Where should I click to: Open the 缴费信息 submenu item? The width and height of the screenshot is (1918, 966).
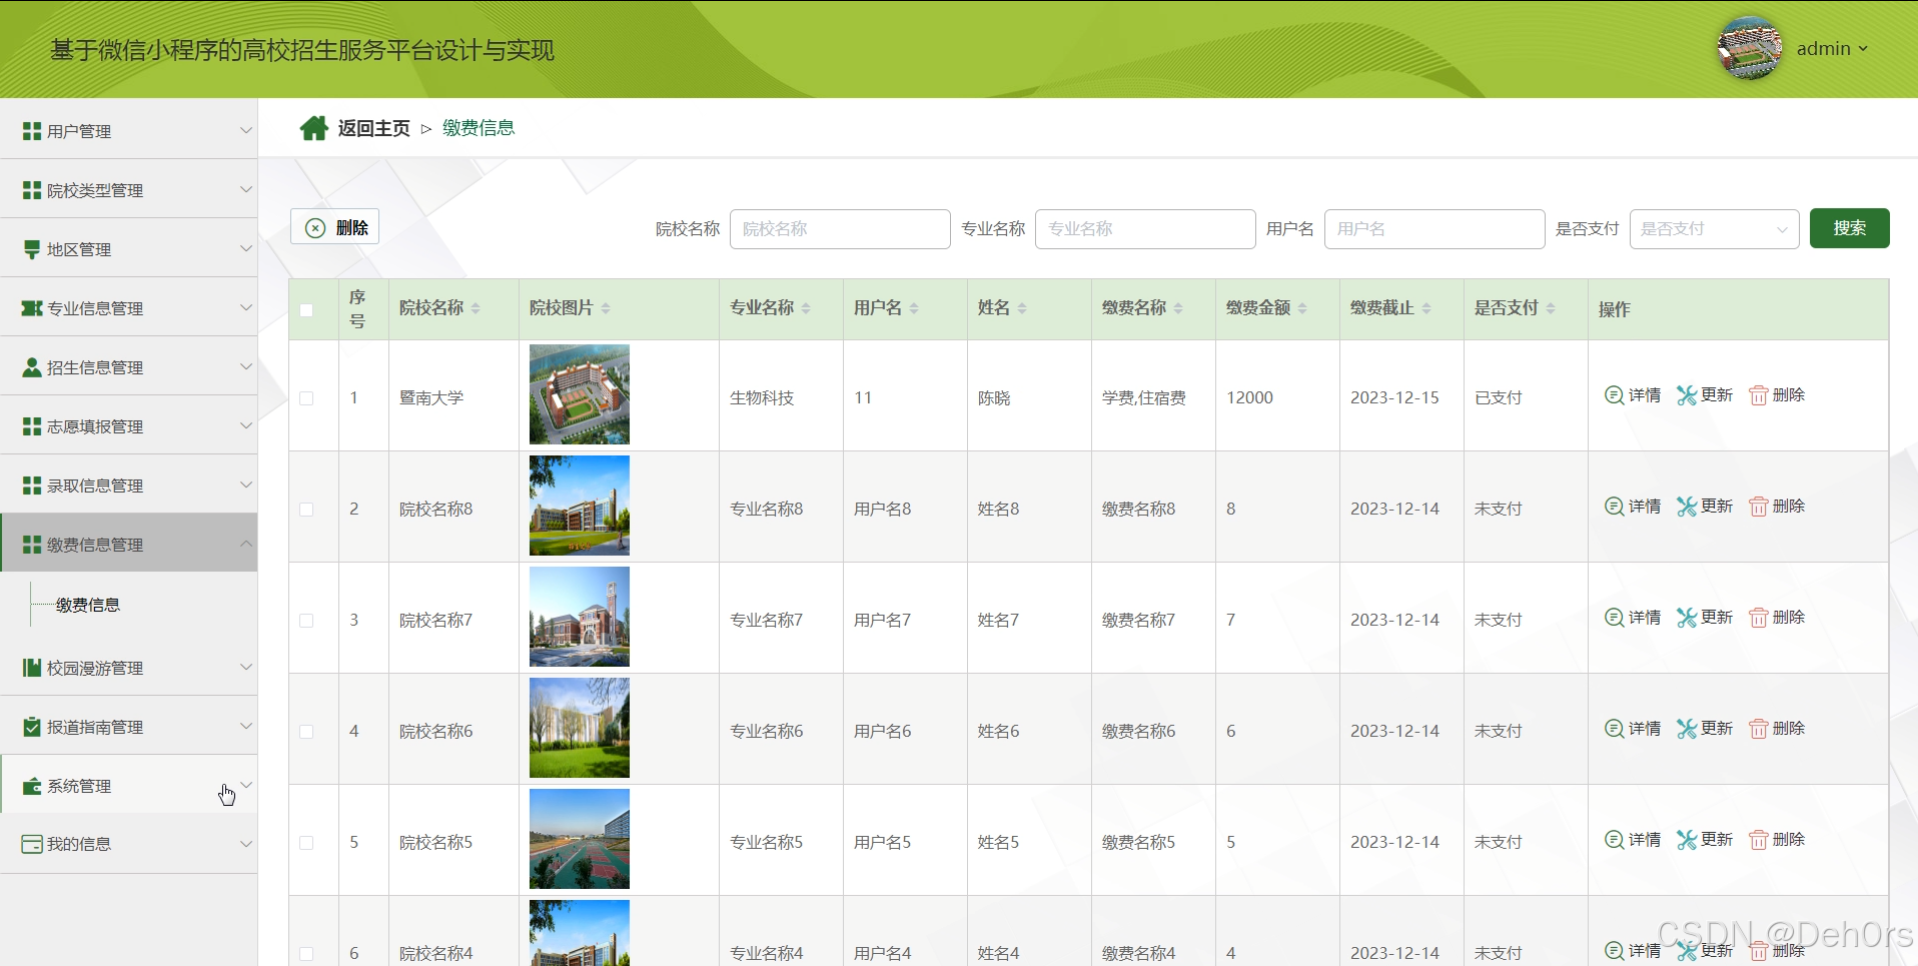[x=88, y=604]
